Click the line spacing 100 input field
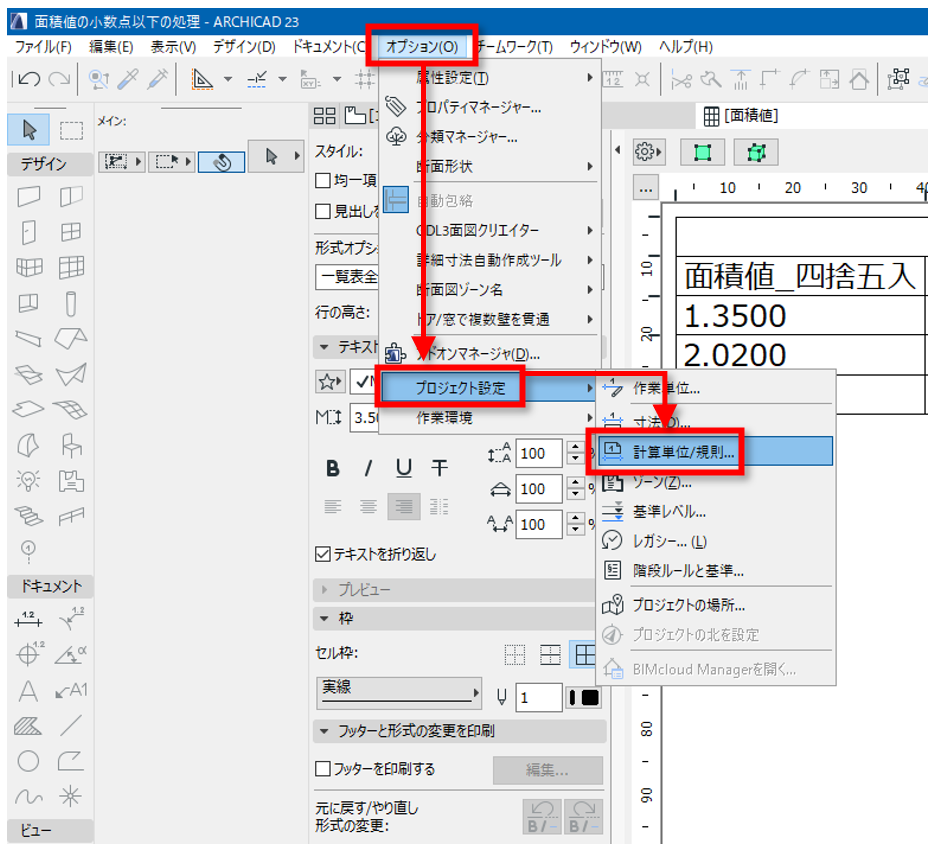The width and height of the screenshot is (938, 855). tap(538, 454)
